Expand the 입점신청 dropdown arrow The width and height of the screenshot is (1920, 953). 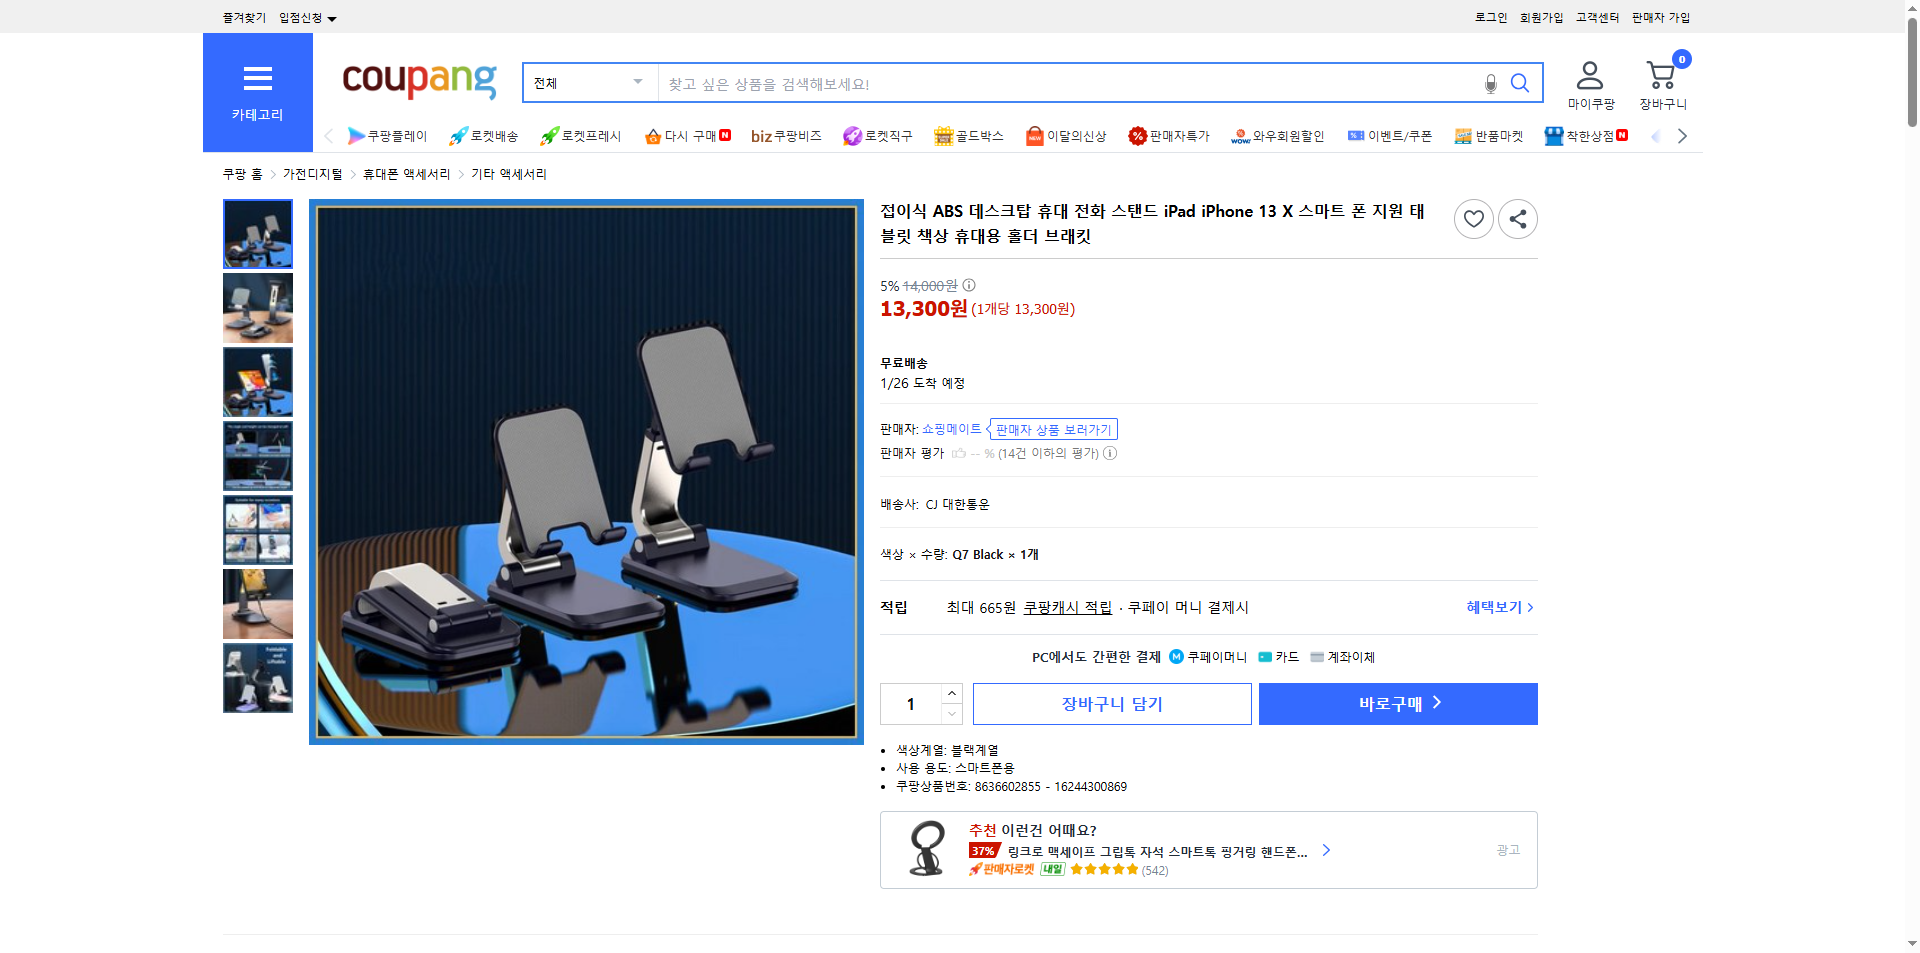coord(332,17)
